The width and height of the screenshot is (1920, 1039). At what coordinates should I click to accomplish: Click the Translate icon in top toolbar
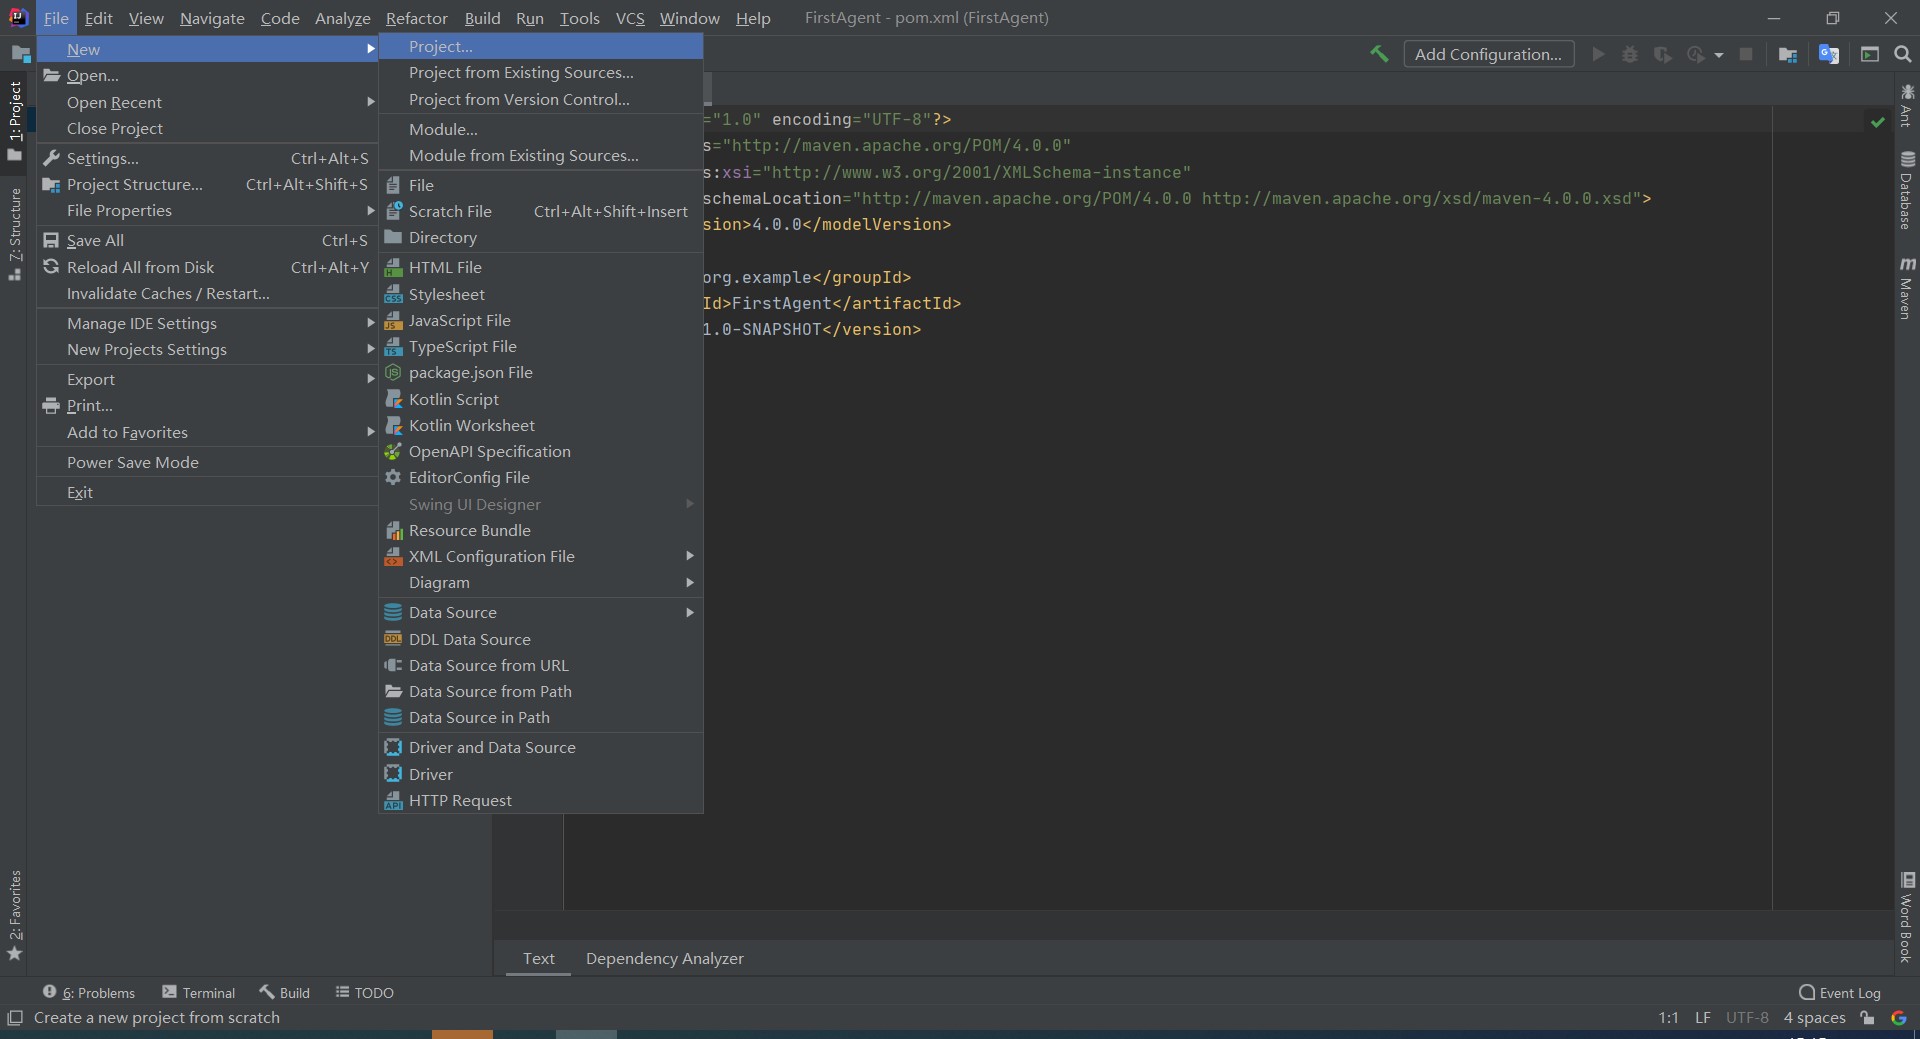(1829, 54)
